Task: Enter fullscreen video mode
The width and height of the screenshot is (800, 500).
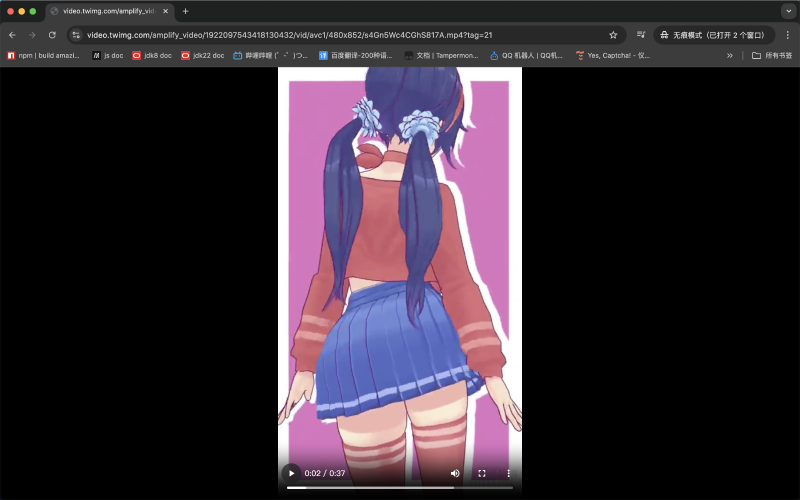Action: coord(482,473)
